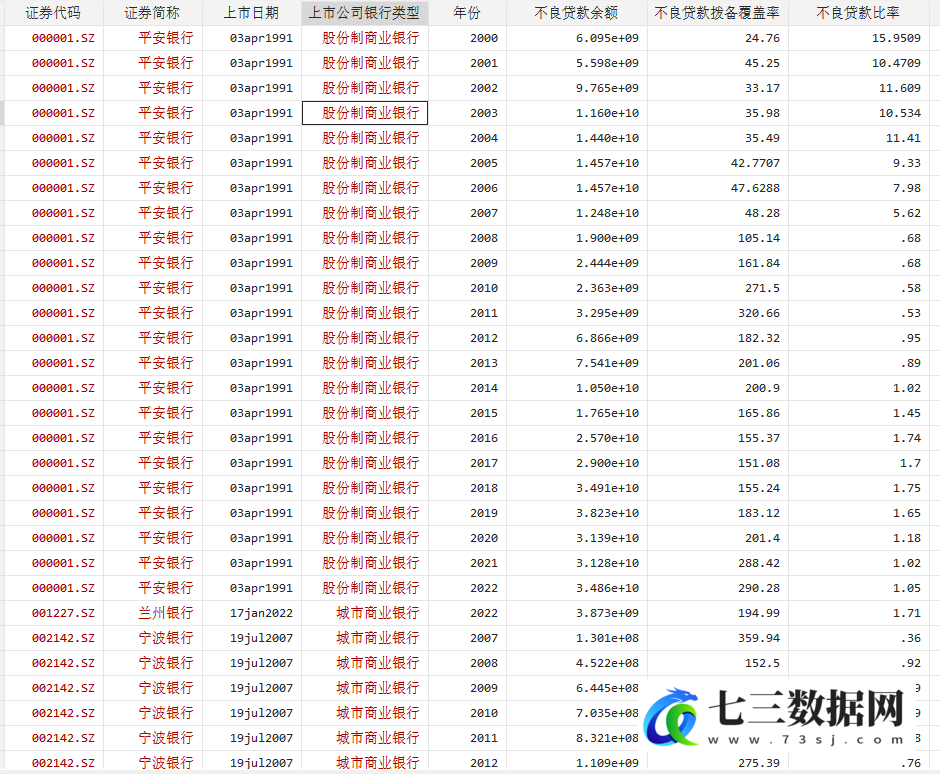Screen dimensions: 940x774
Task: Click the value 8.321e+08
Action: click(607, 739)
